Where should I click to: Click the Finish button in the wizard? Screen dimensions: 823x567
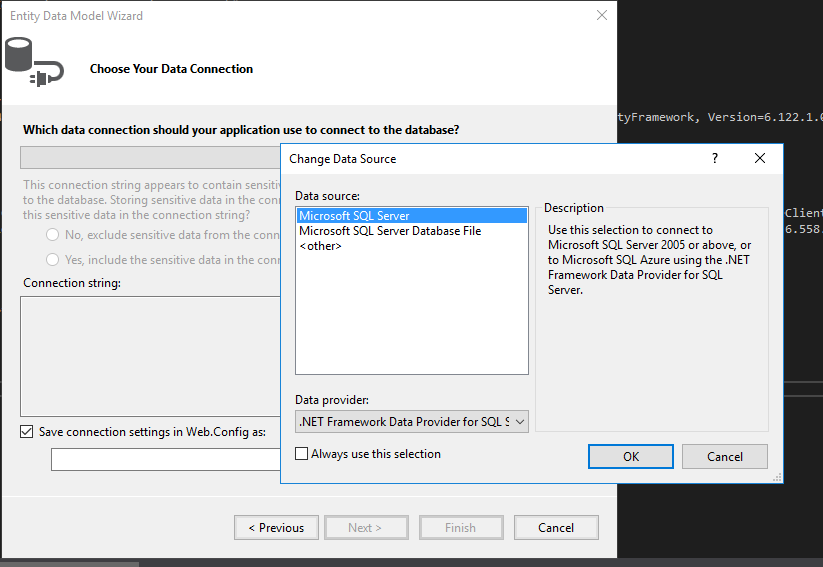[461, 528]
